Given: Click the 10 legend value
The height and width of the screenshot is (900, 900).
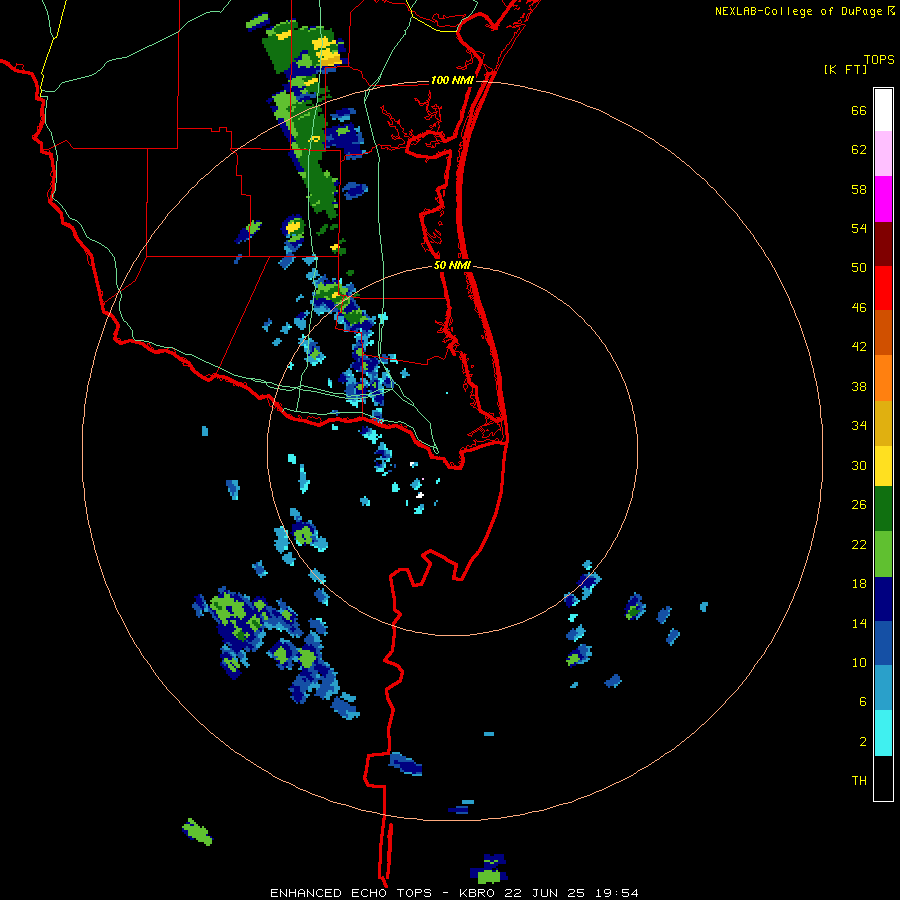Looking at the screenshot, I should click(859, 663).
